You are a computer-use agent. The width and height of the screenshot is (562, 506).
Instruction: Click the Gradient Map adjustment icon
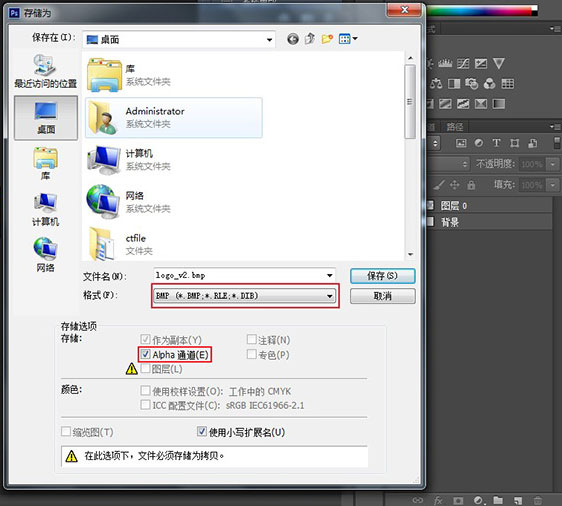pyautogui.click(x=499, y=104)
